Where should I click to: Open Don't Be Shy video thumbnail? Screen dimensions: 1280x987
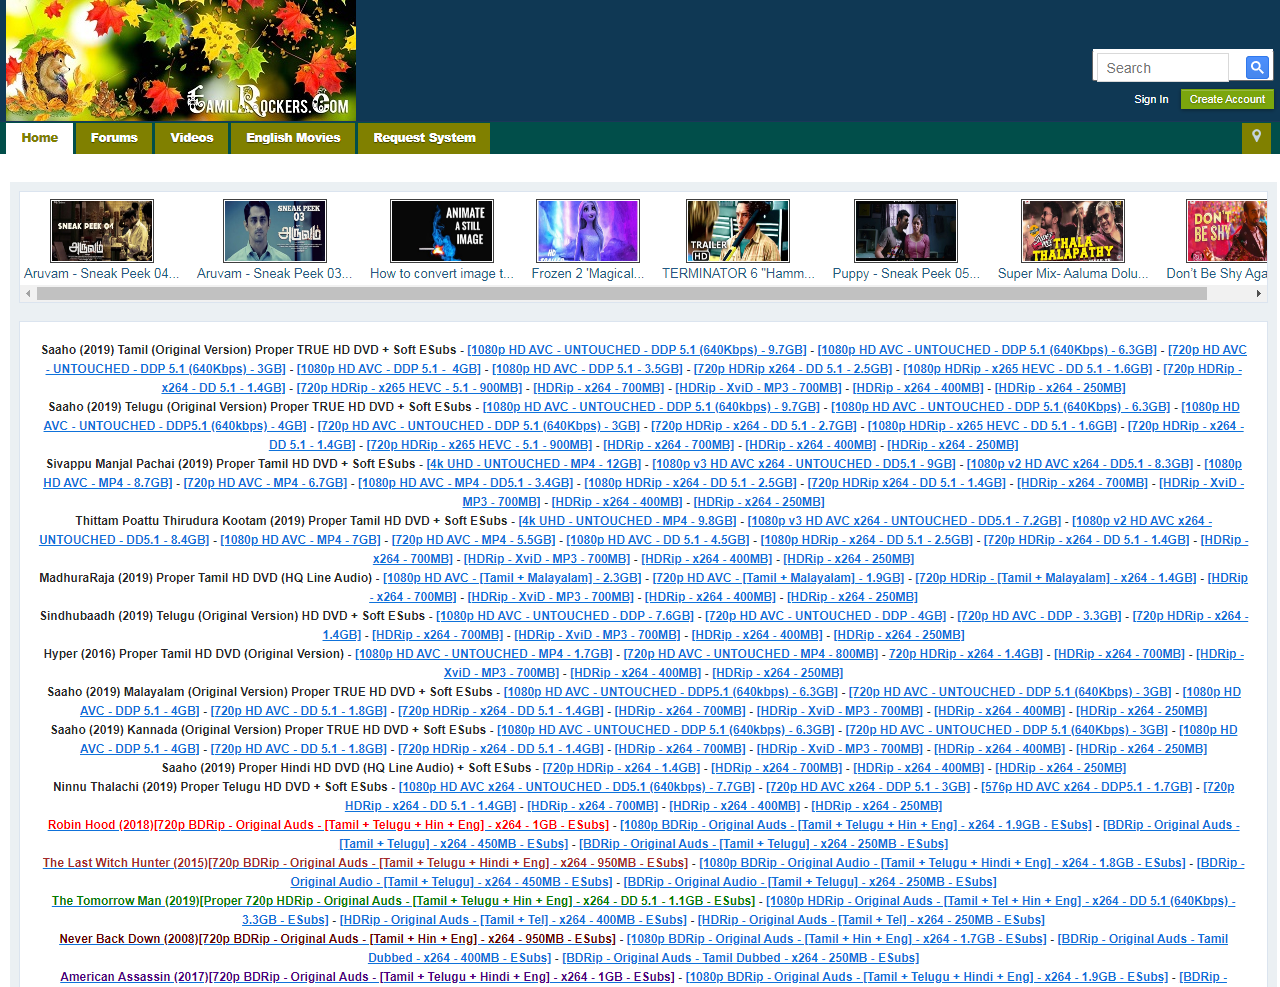tap(1227, 231)
